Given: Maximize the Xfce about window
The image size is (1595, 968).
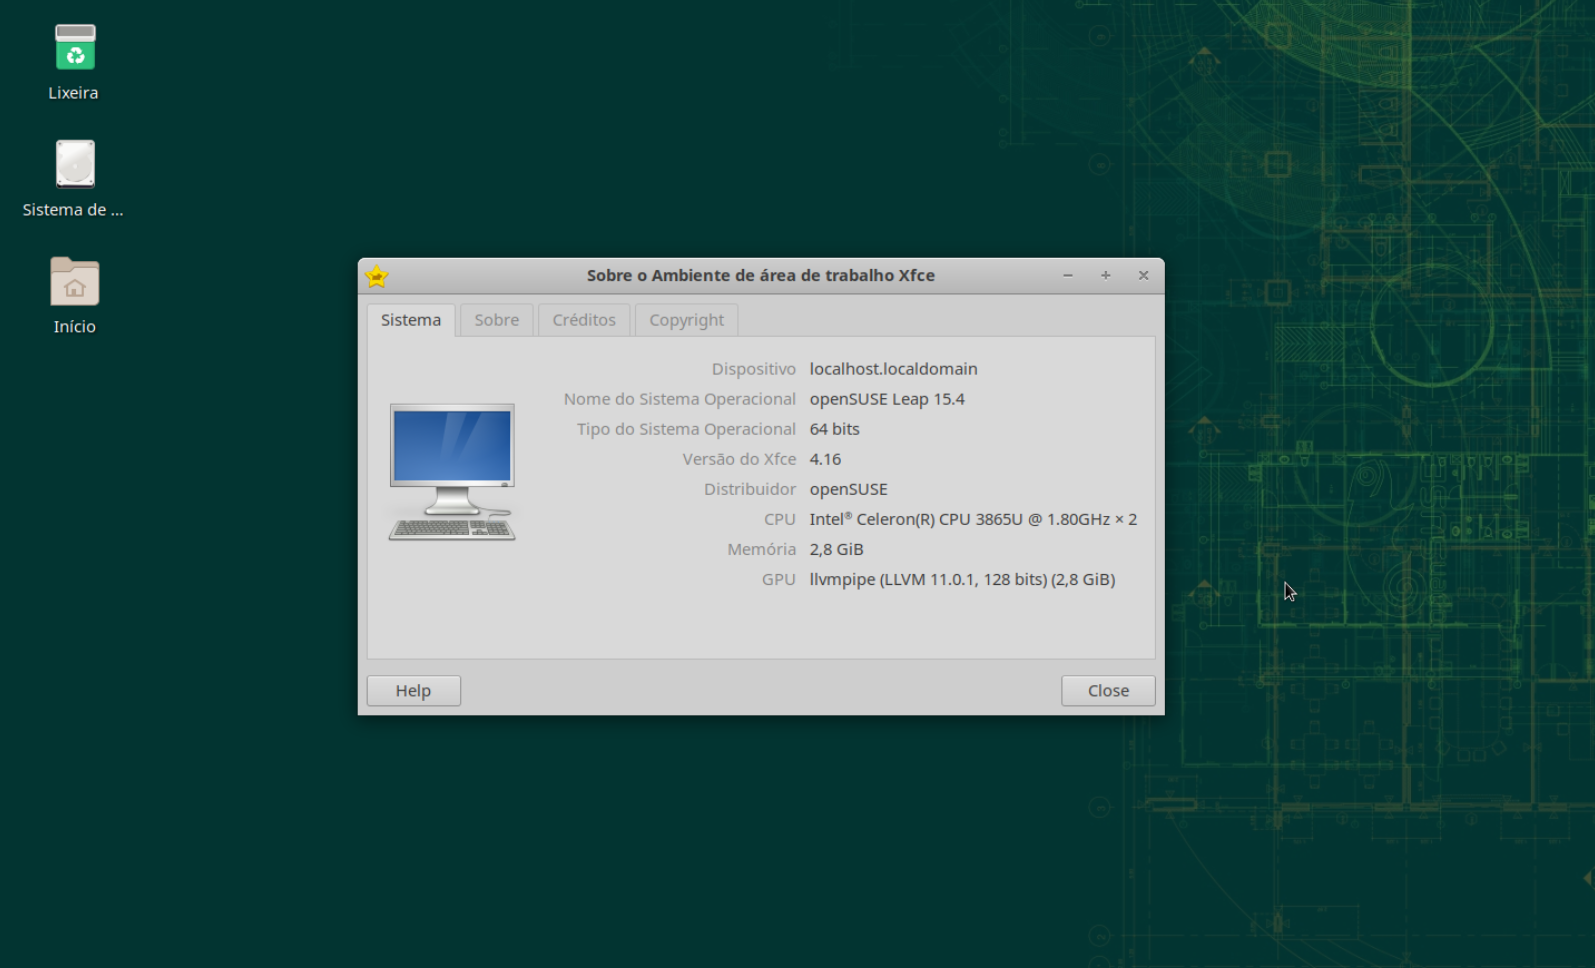Looking at the screenshot, I should pyautogui.click(x=1106, y=276).
